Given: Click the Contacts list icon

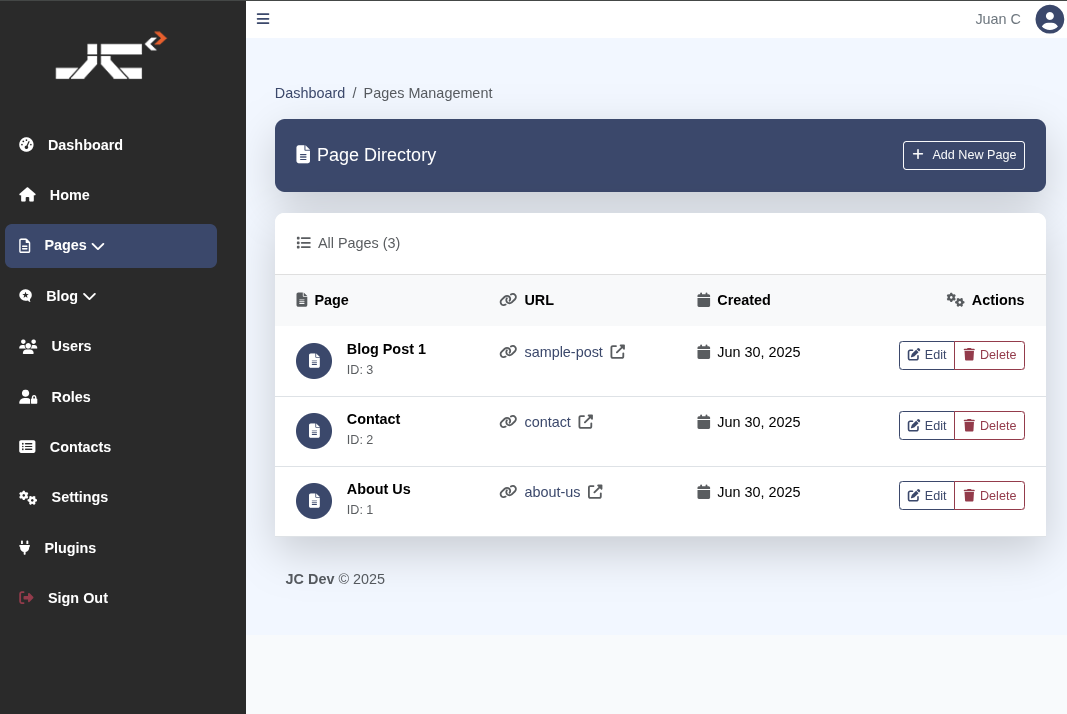Looking at the screenshot, I should click(27, 447).
